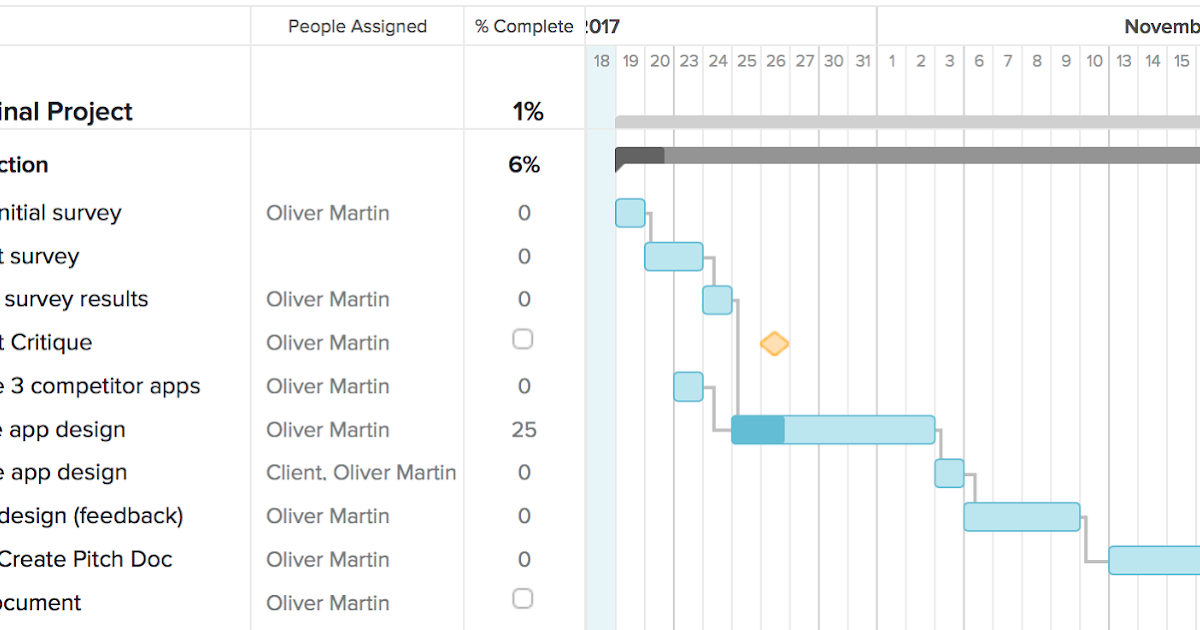Click the orange milestone diamond in the timeline

tap(775, 343)
